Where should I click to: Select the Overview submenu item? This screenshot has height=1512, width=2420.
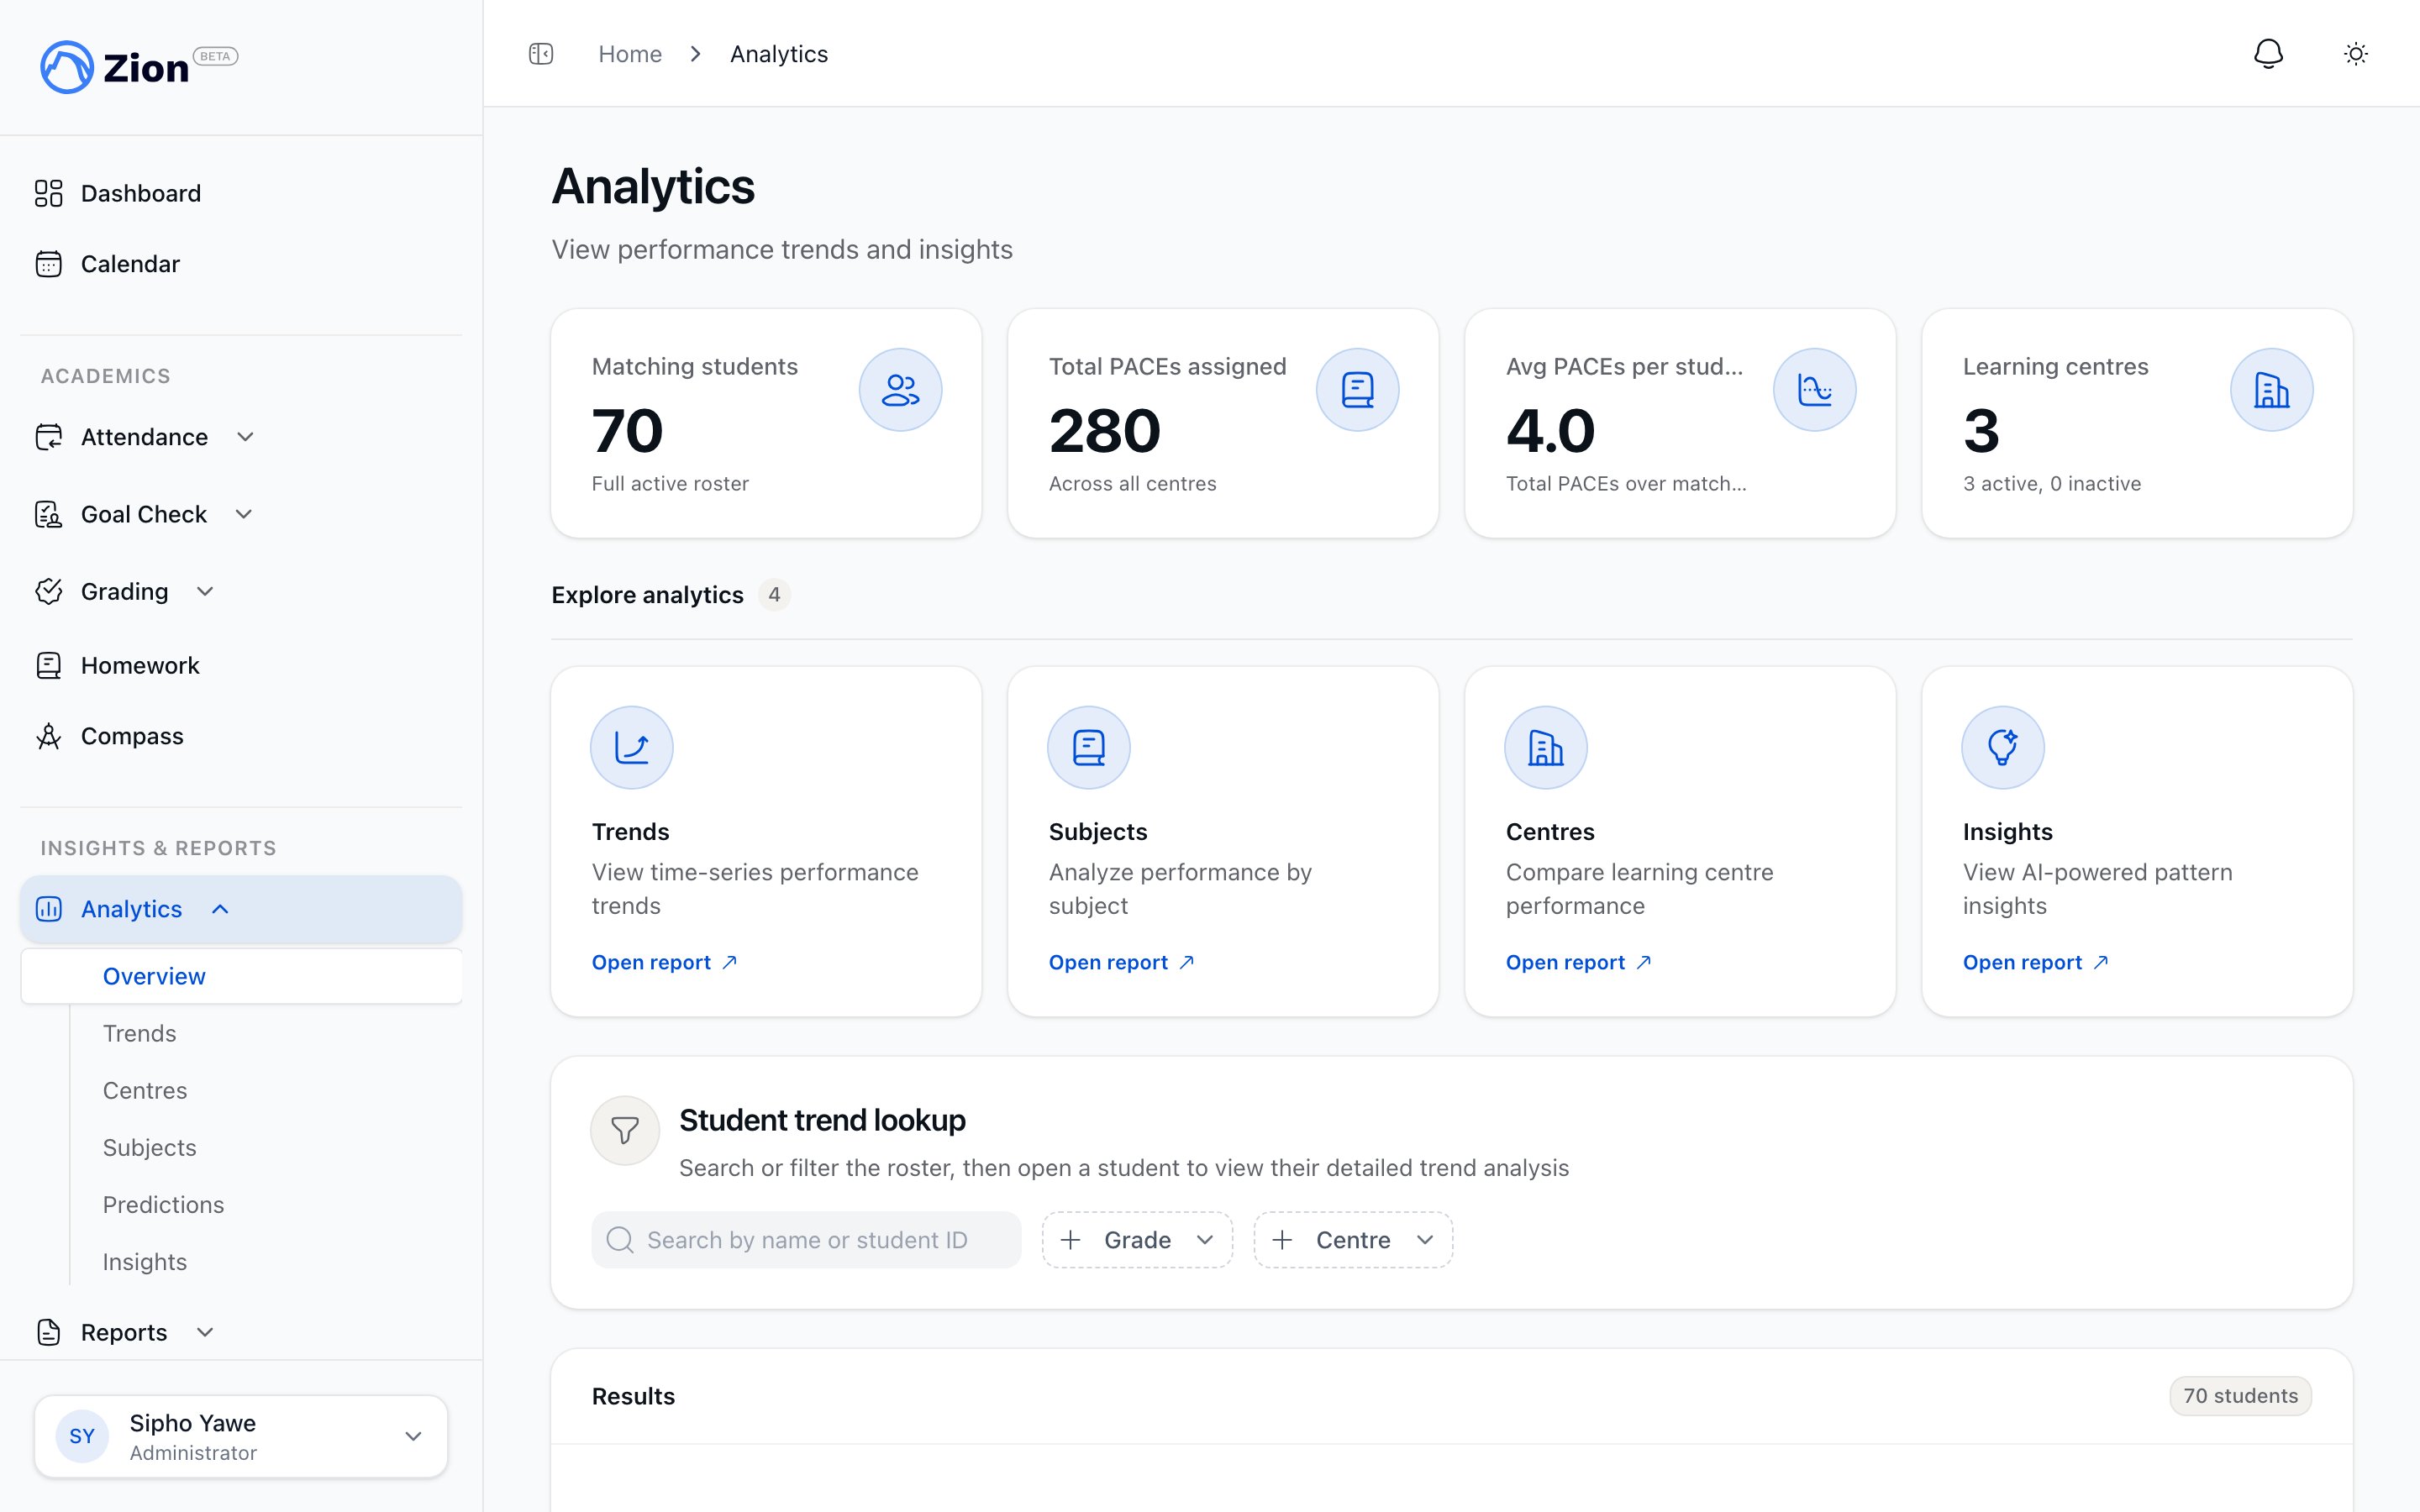pyautogui.click(x=241, y=976)
